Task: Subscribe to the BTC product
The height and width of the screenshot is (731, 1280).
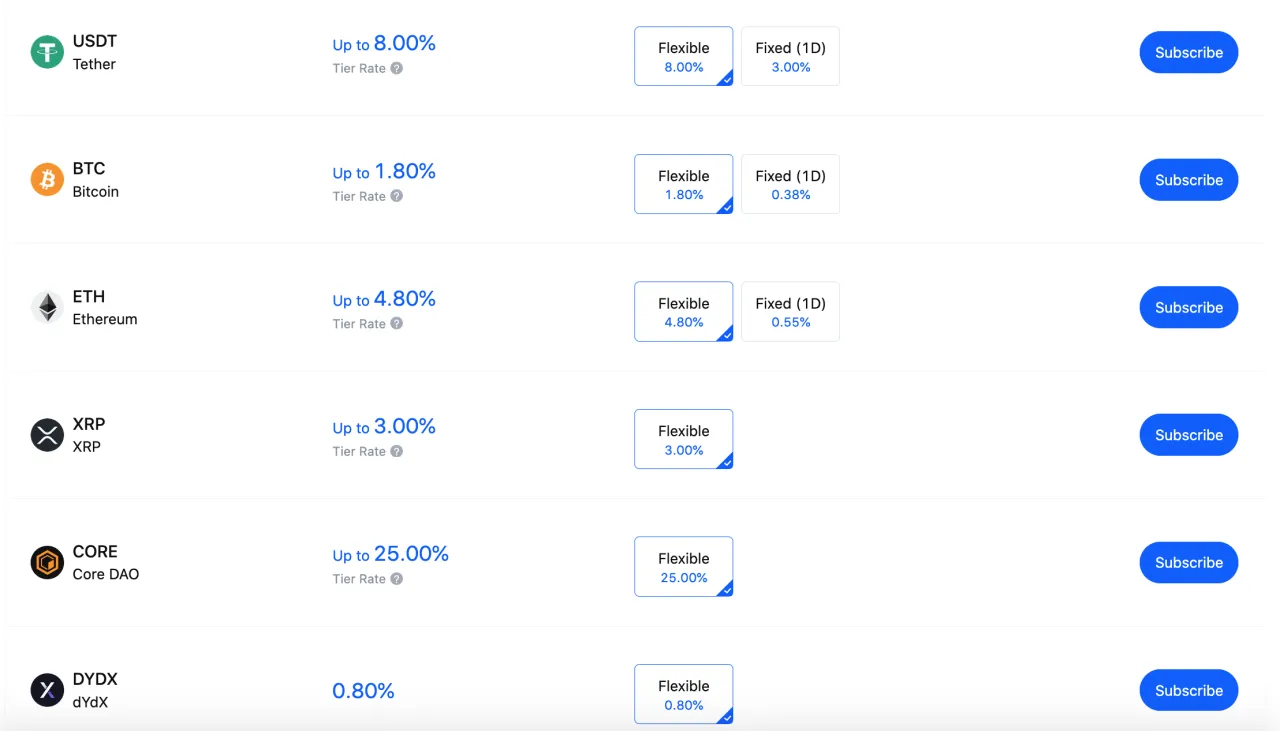Action: tap(1189, 180)
